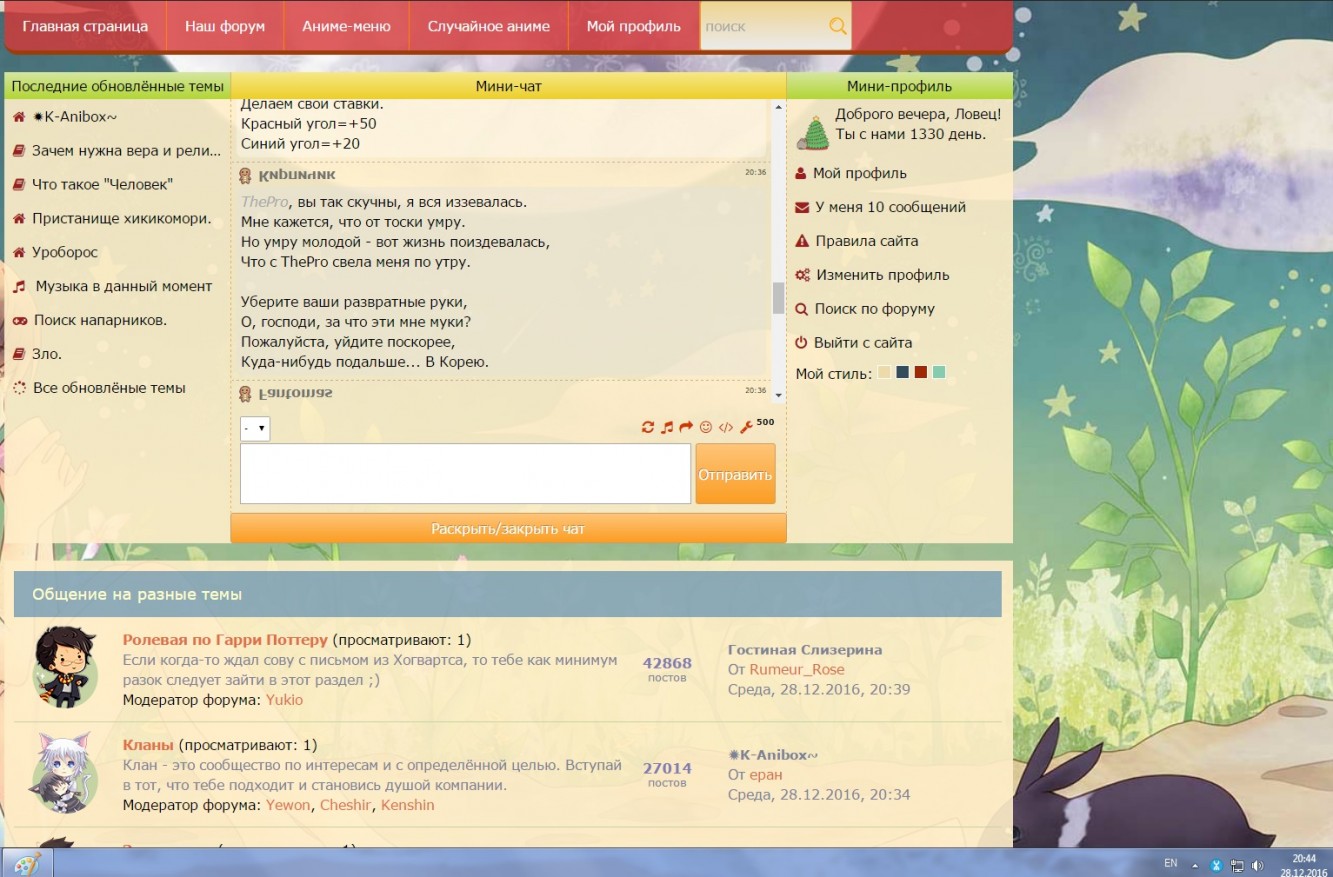Click the refresh chat icon

pyautogui.click(x=648, y=427)
